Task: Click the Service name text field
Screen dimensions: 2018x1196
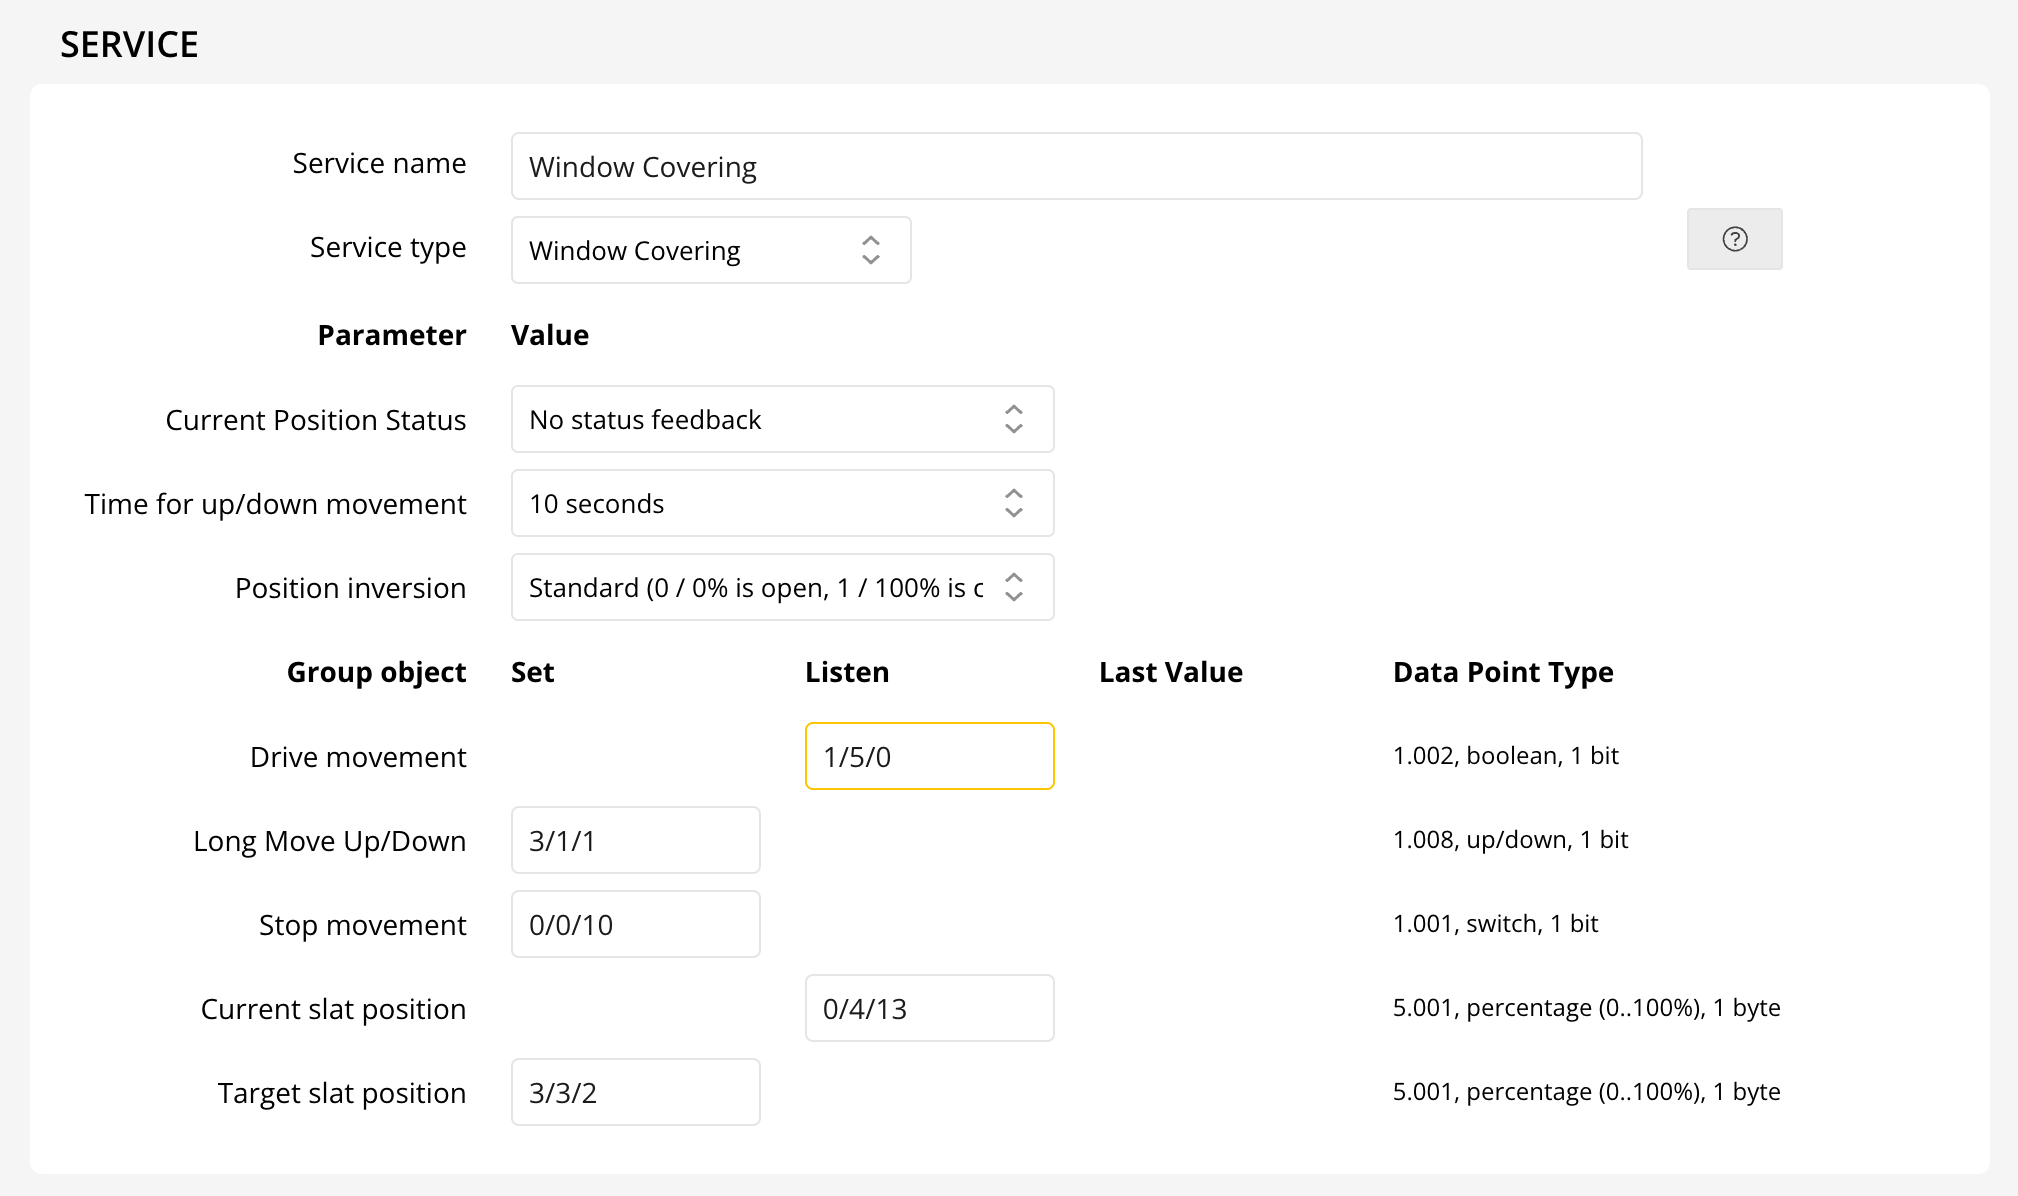Action: [1075, 166]
